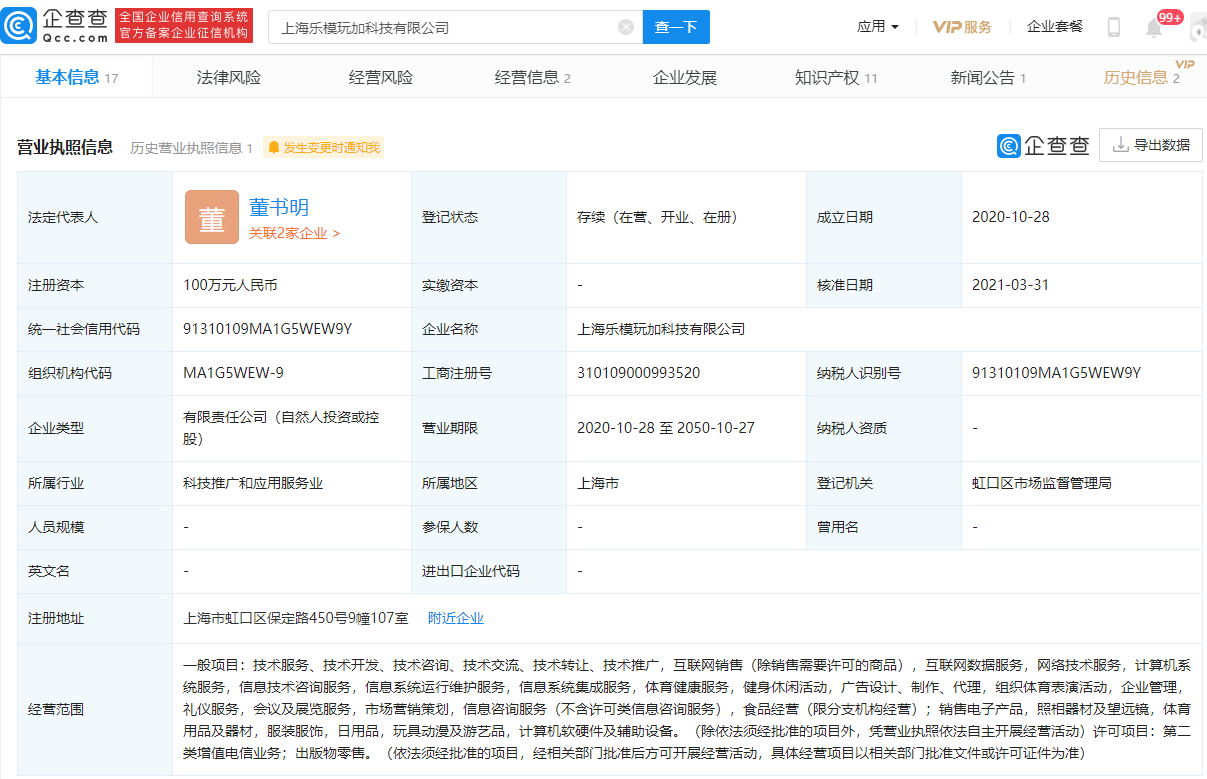
Task: Switch to the 知识产权 tab
Action: coord(836,77)
